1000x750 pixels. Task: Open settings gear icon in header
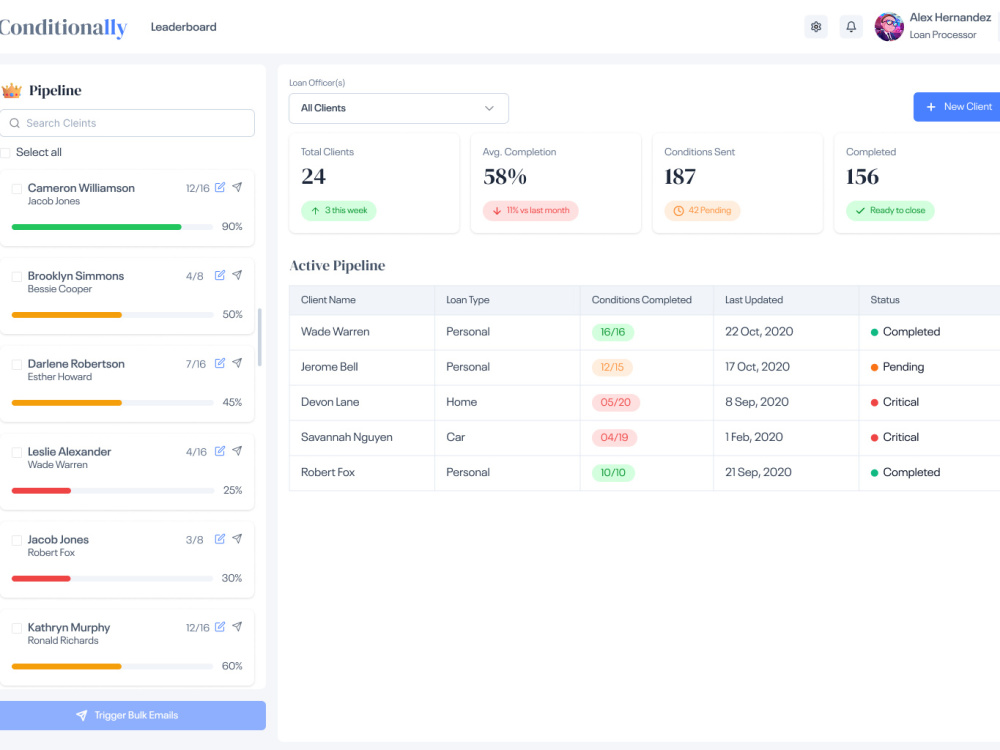[x=816, y=27]
